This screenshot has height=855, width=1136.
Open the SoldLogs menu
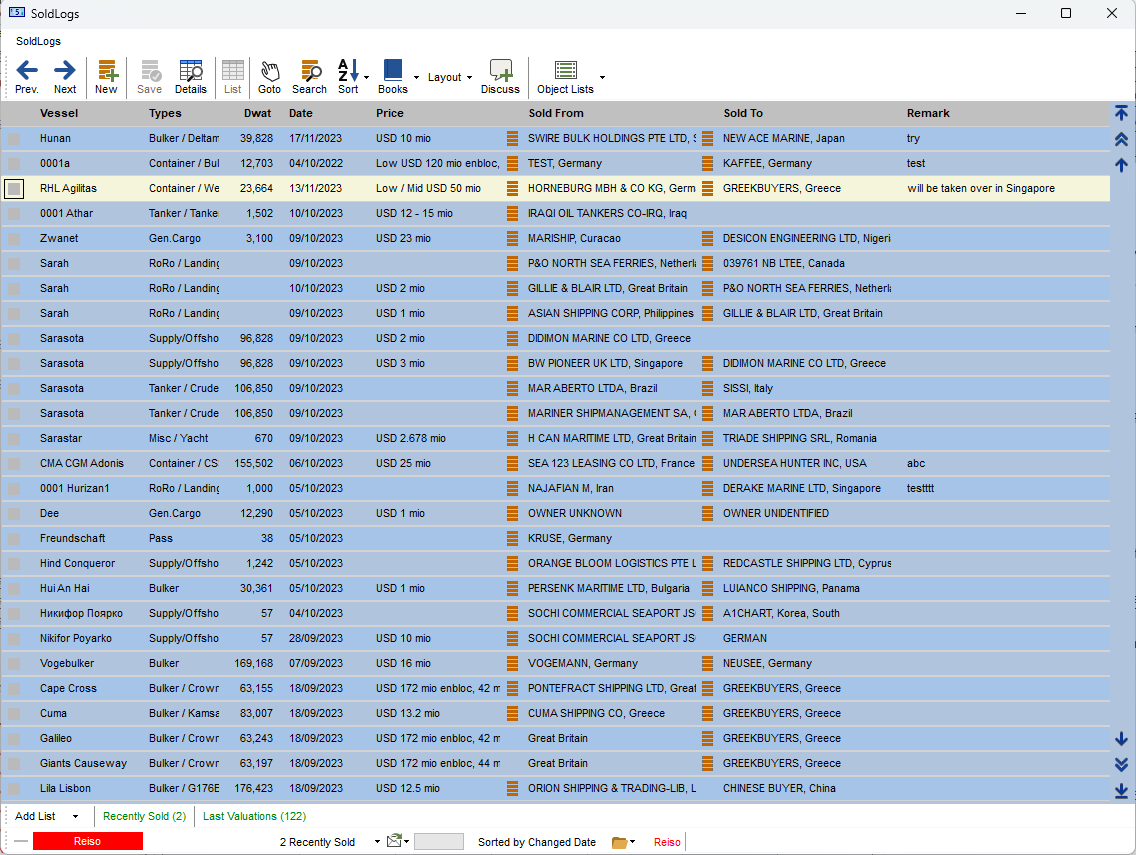click(38, 41)
